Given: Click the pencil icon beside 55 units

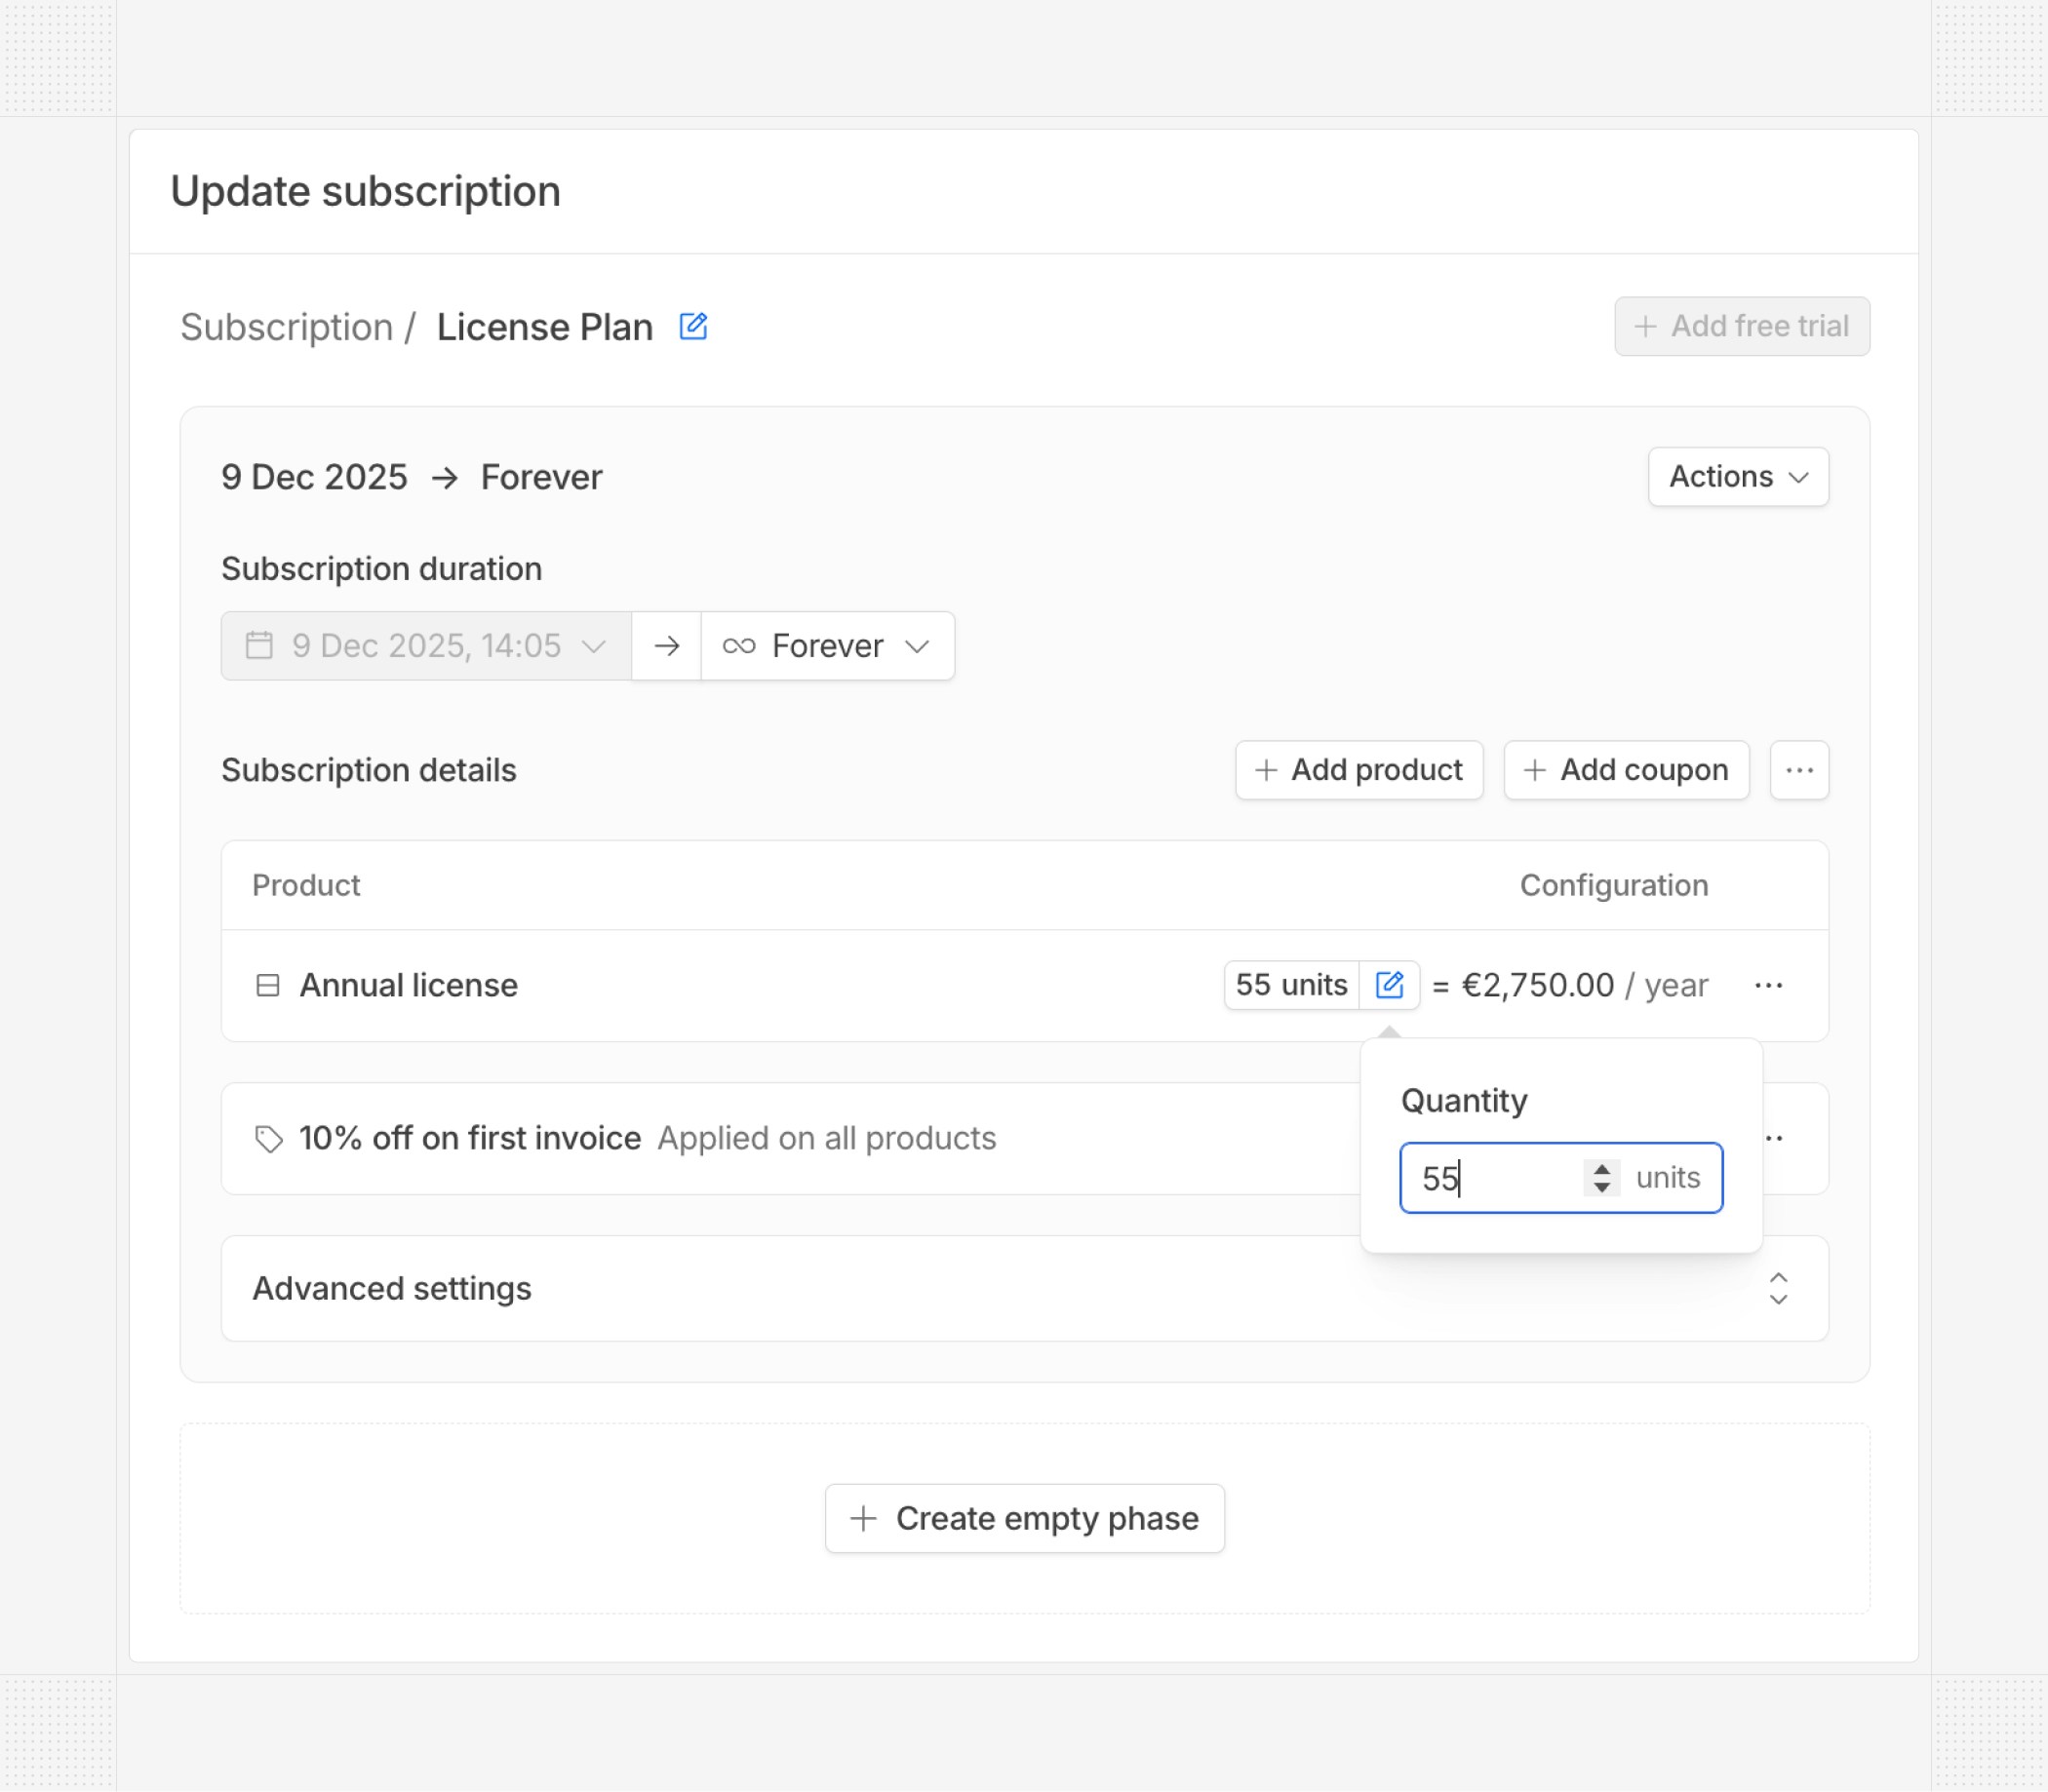Looking at the screenshot, I should 1389,985.
